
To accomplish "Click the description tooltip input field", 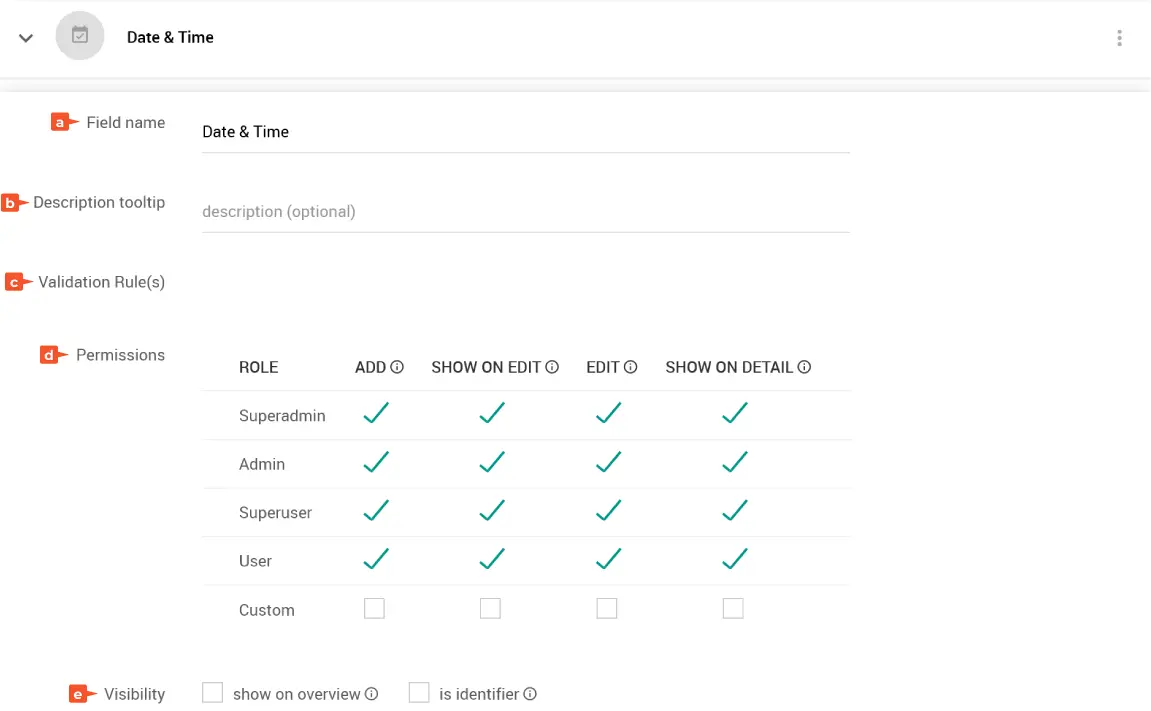I will 525,212.
